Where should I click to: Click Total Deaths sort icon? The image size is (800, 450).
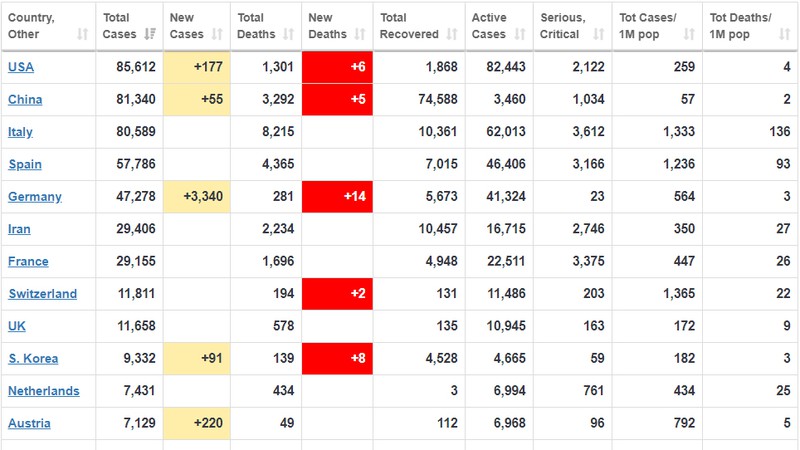288,34
